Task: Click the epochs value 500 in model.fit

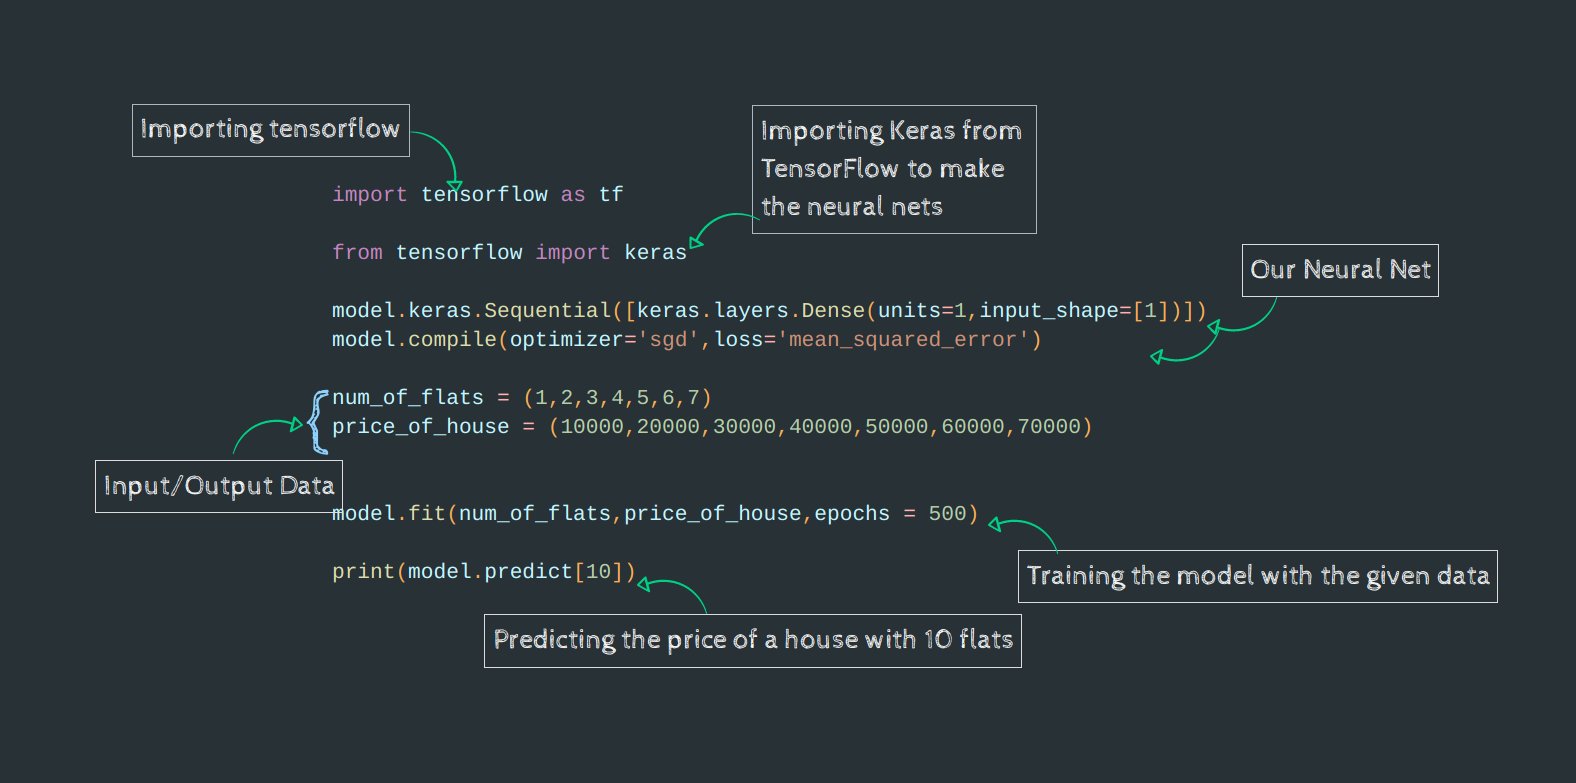Action: click(x=947, y=514)
